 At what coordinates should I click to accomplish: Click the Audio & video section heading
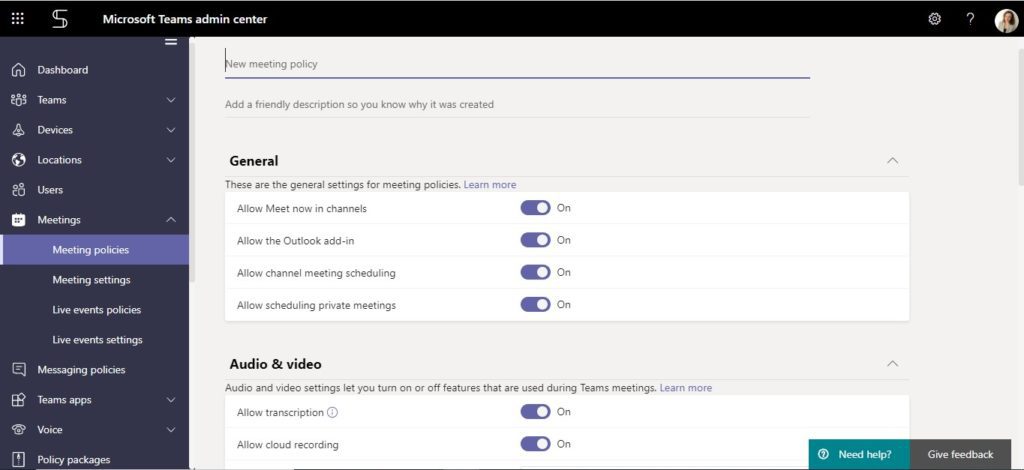point(276,364)
